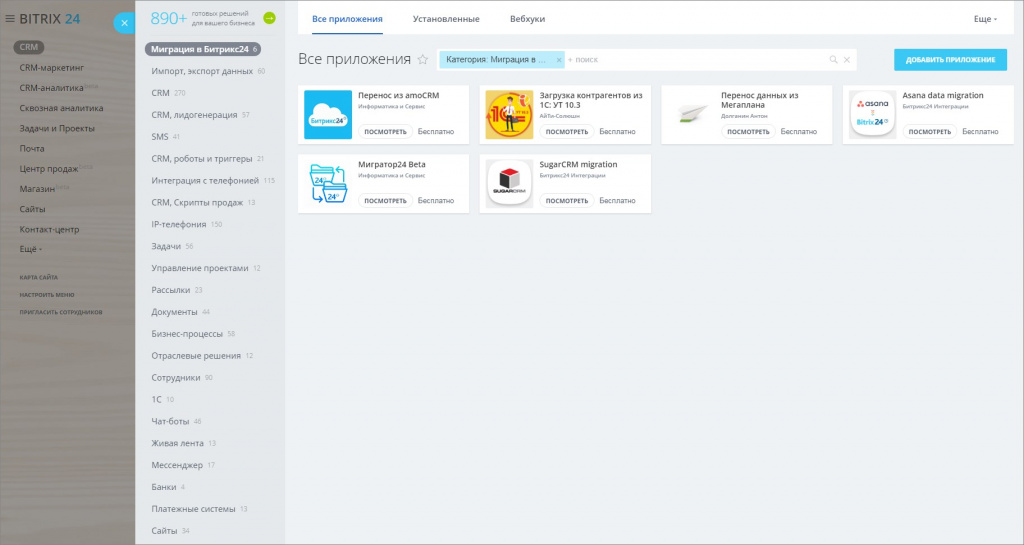This screenshot has height=545, width=1024.
Task: Open the Мигратор24 Beta folders icon
Action: (328, 184)
